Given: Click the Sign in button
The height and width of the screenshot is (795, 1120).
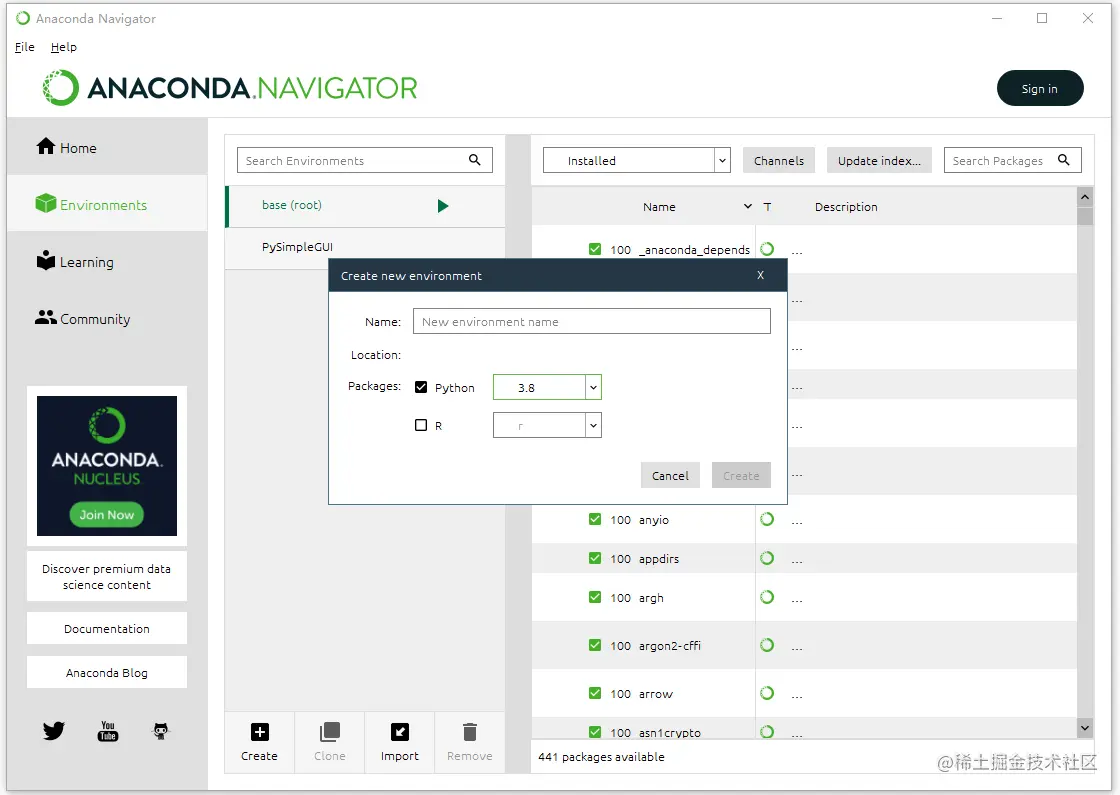Looking at the screenshot, I should point(1040,89).
